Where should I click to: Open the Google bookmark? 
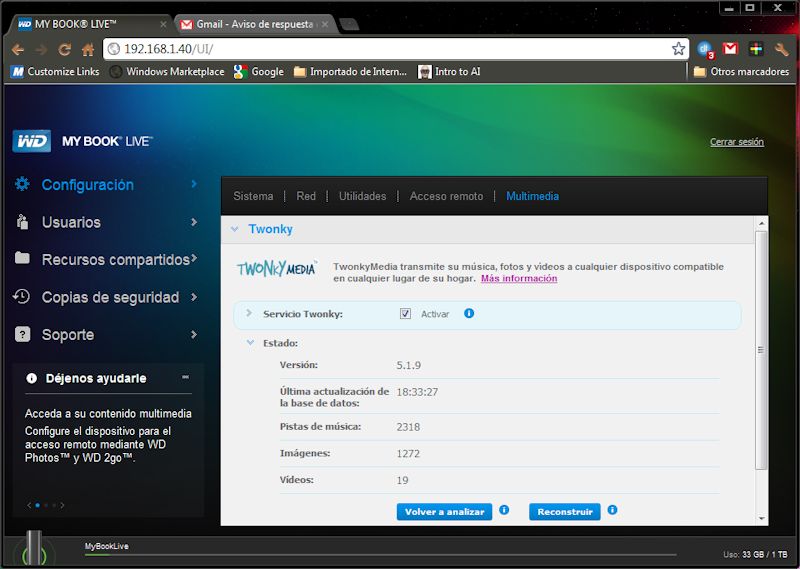coord(259,71)
